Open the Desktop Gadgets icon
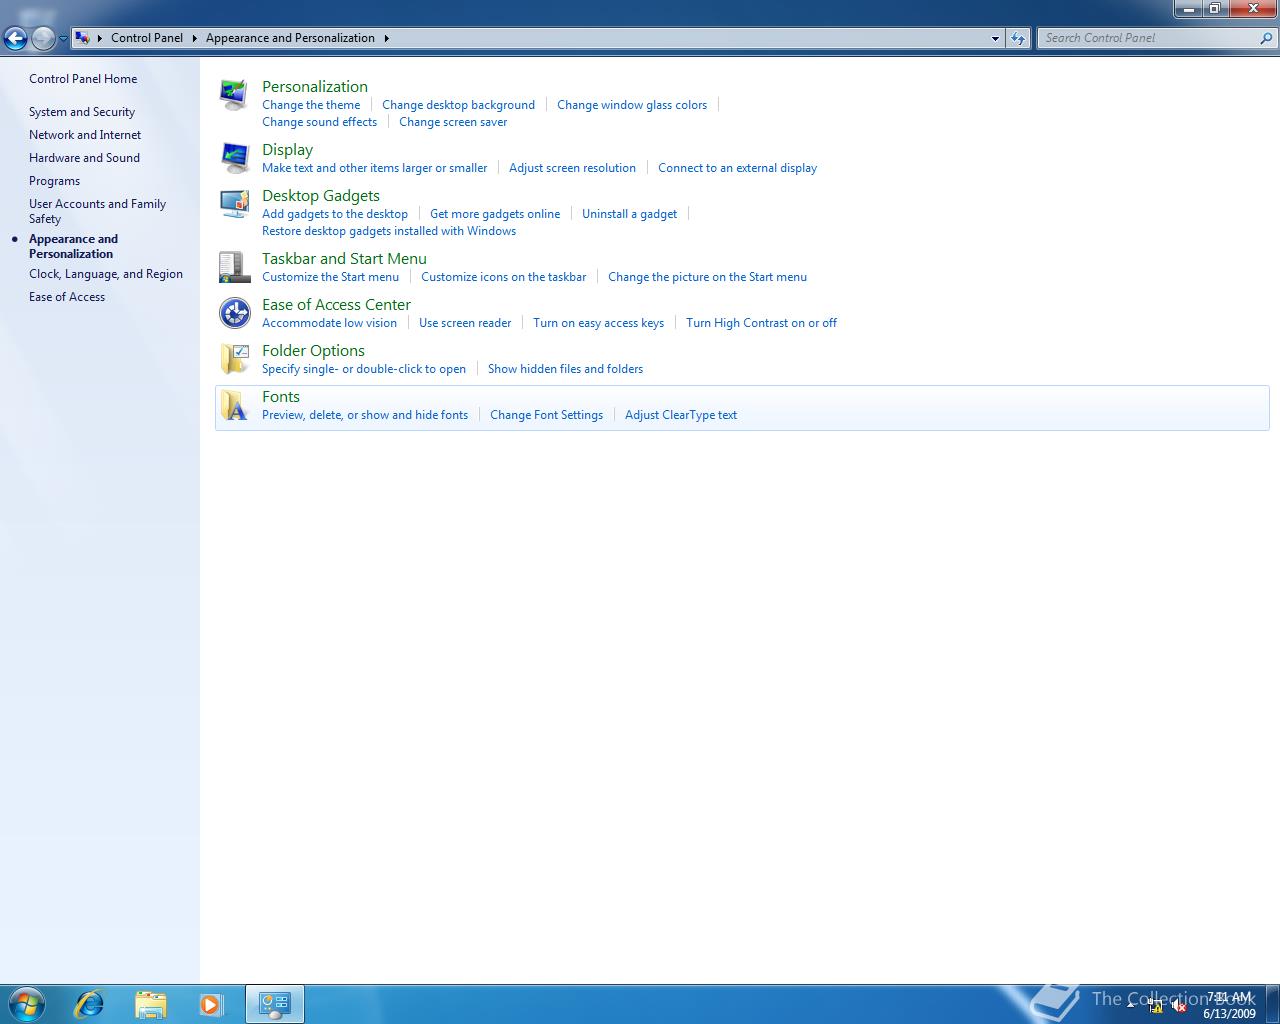1280x1024 pixels. coord(234,204)
